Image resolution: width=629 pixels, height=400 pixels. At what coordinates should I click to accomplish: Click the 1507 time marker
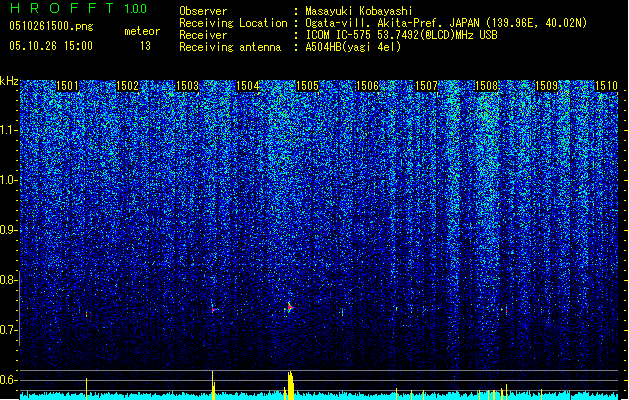[426, 86]
